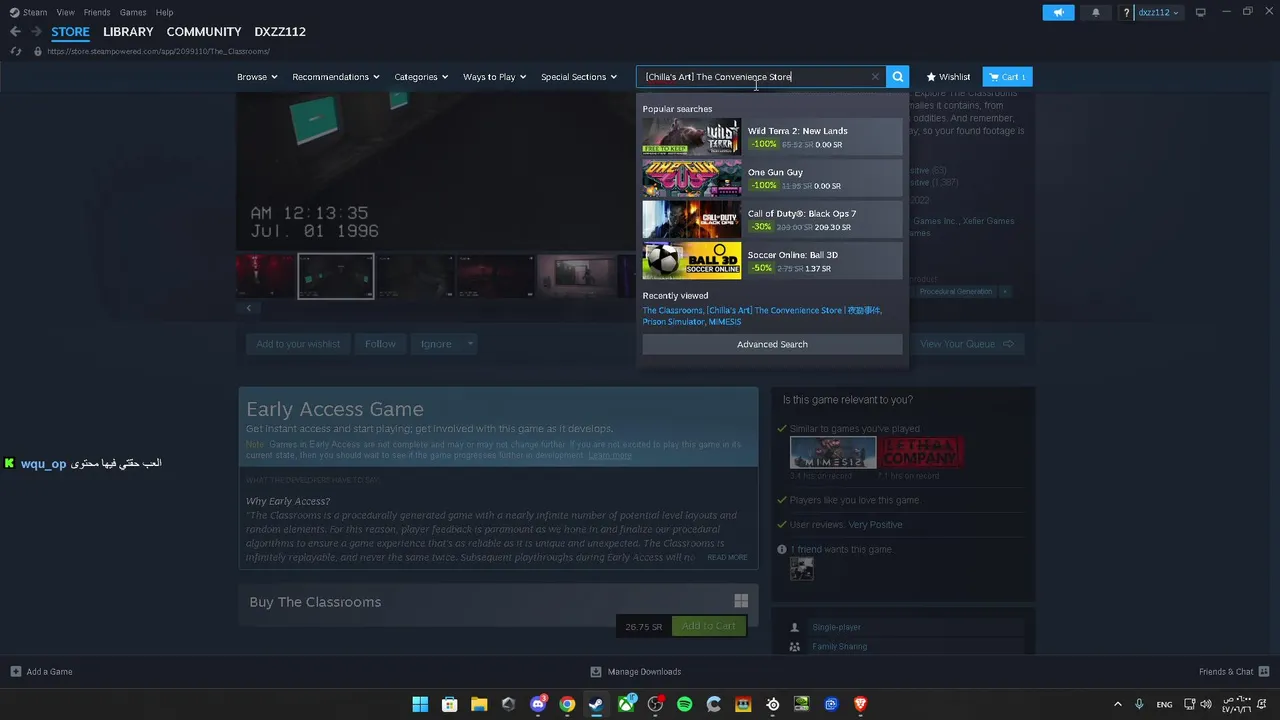The image size is (1280, 720).
Task: Click the blue search magnifier button
Action: [898, 77]
